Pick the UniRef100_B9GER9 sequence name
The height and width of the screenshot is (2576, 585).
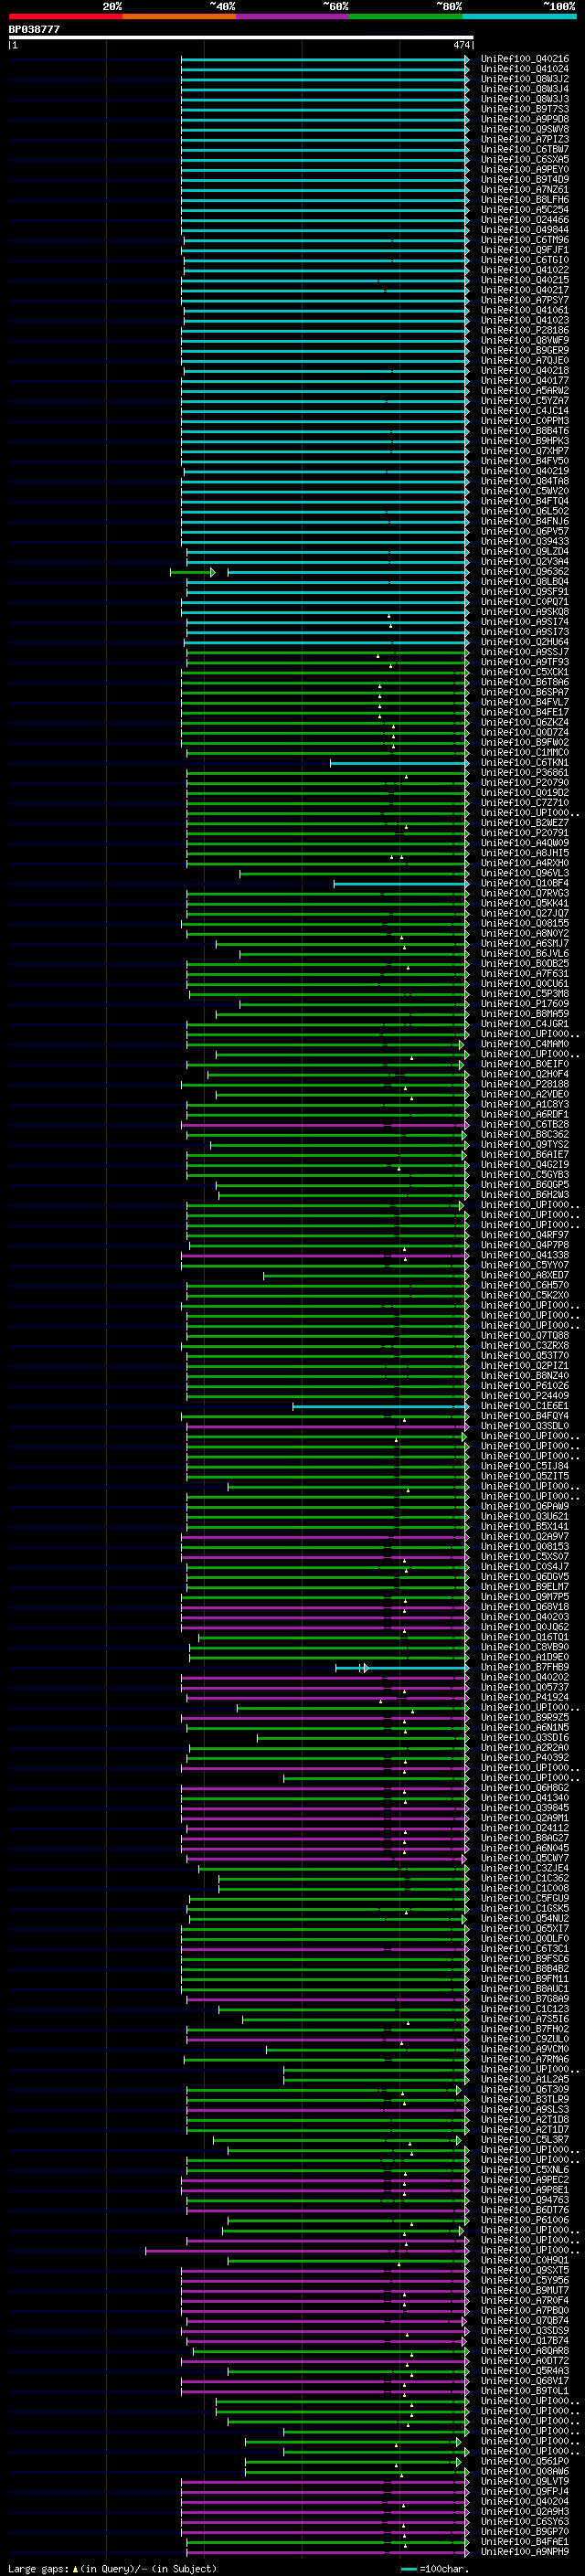[524, 351]
